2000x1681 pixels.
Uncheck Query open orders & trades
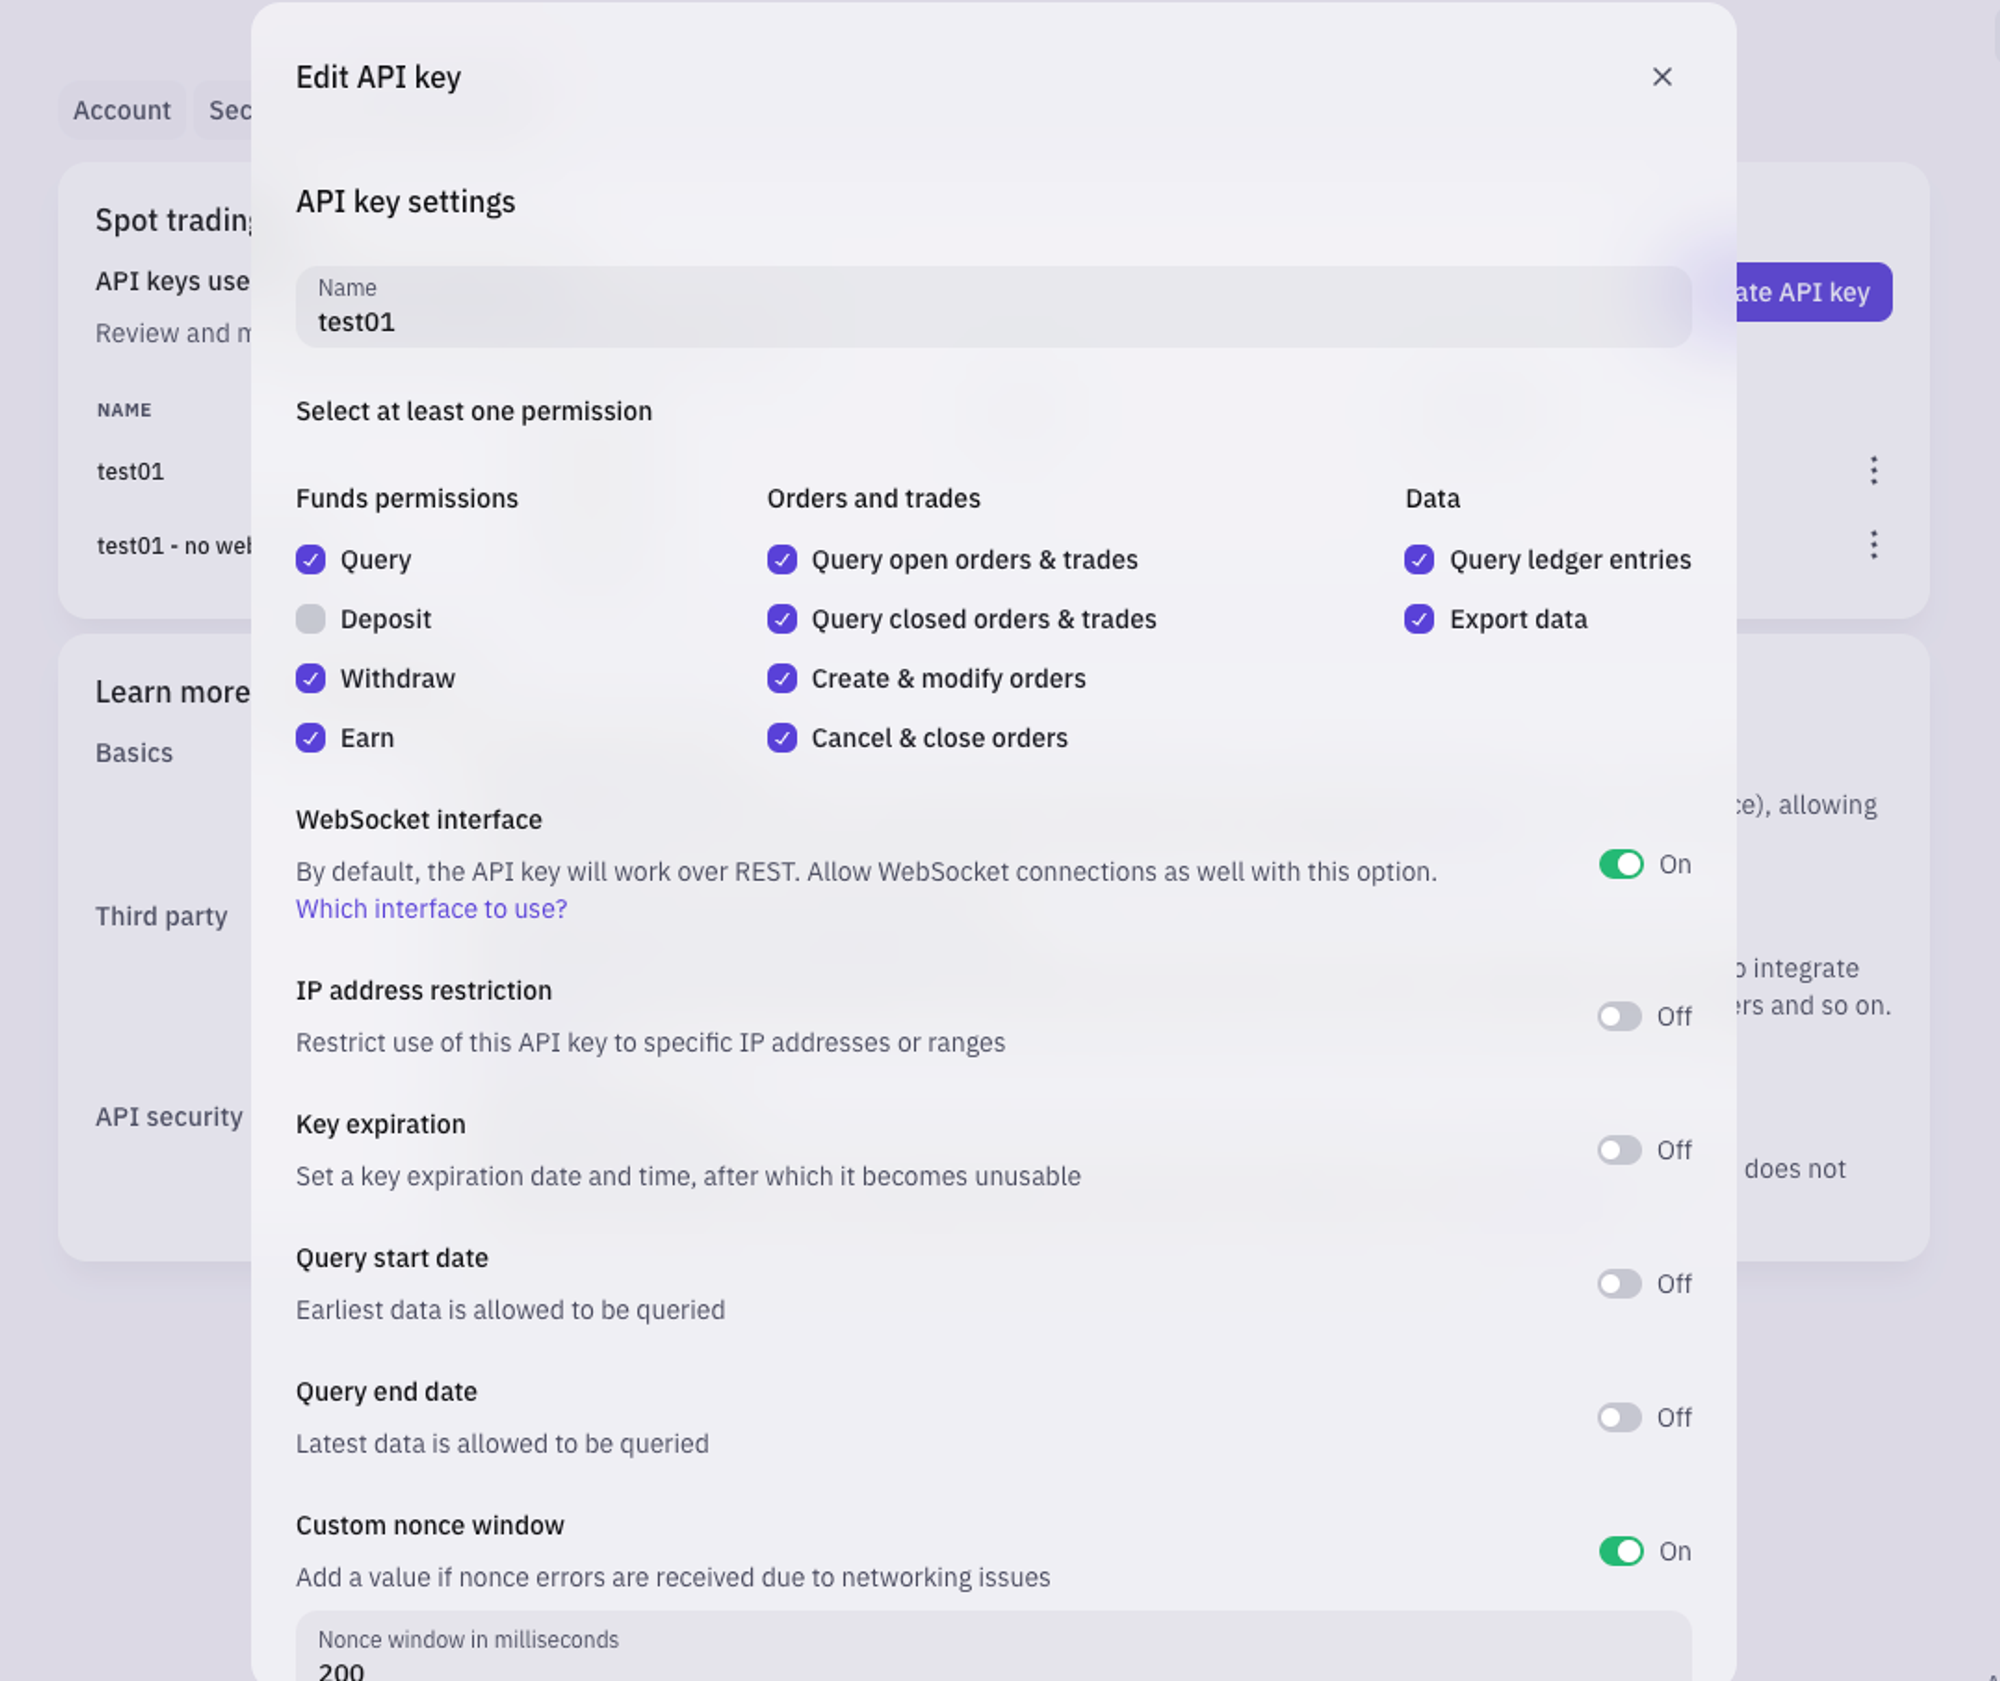pos(782,560)
